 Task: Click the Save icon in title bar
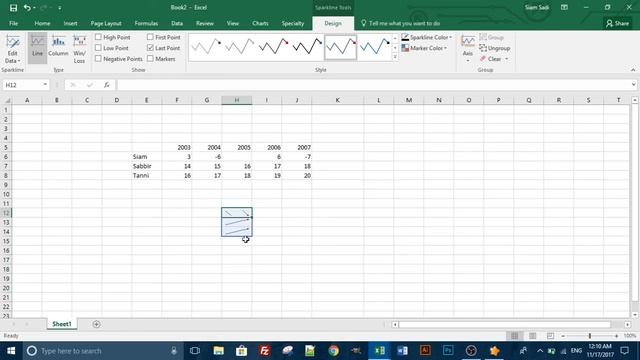coord(13,8)
